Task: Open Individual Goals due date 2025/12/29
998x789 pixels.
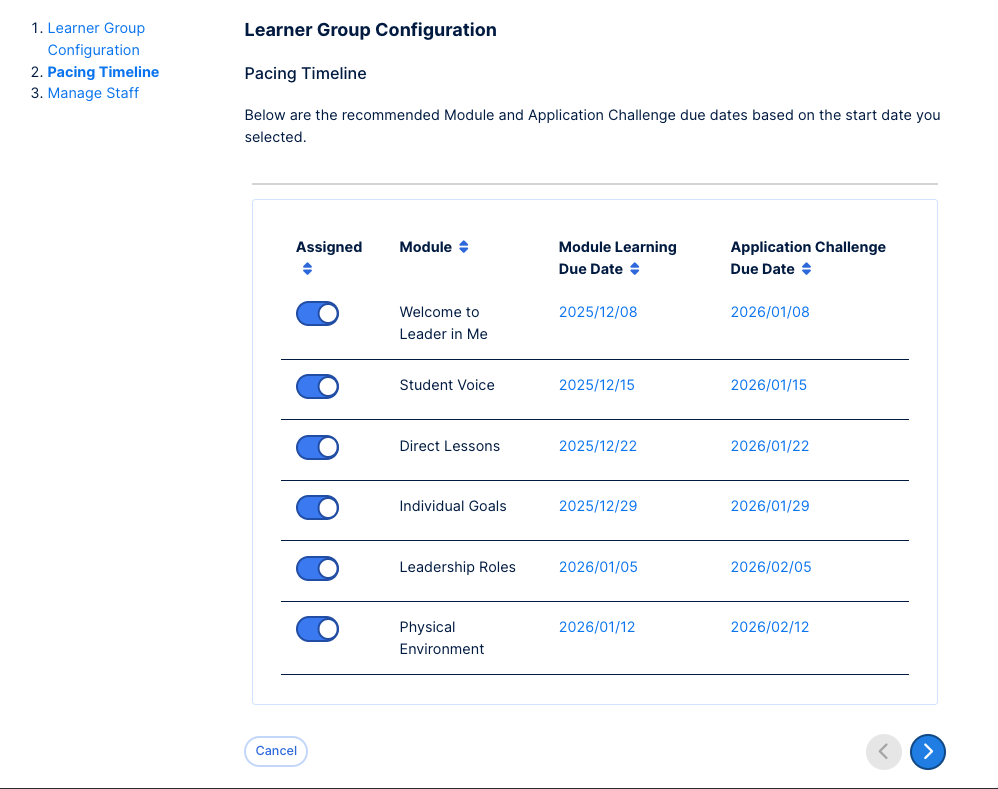Action: tap(598, 506)
